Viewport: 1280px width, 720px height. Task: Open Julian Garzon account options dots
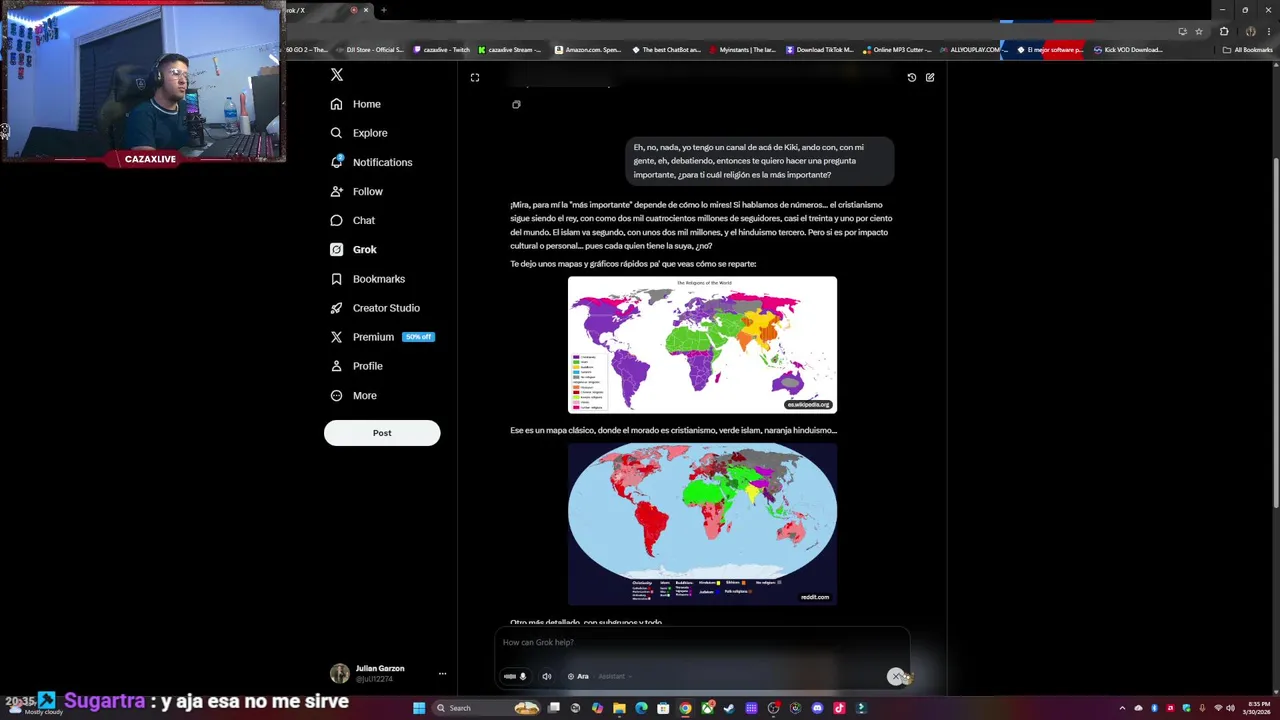[442, 673]
